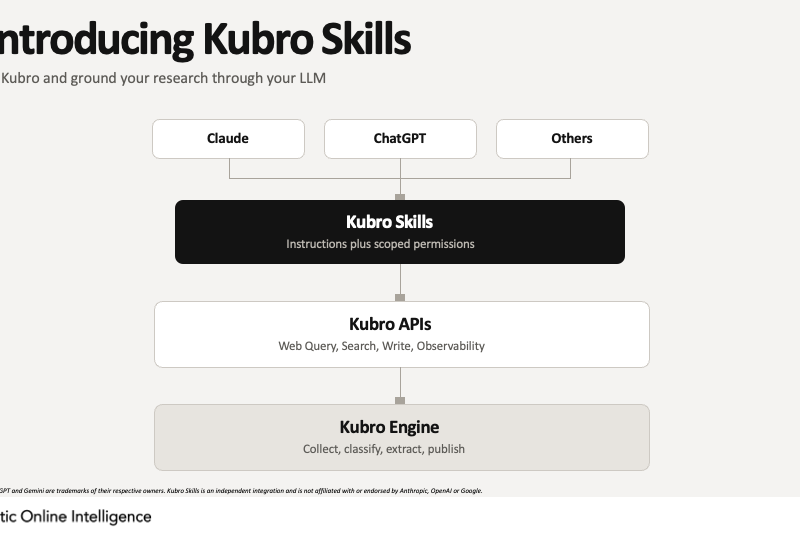The image size is (800, 540).
Task: Click the 'ntroducing Kubro Skills' slide title
Action: pyautogui.click(x=205, y=39)
